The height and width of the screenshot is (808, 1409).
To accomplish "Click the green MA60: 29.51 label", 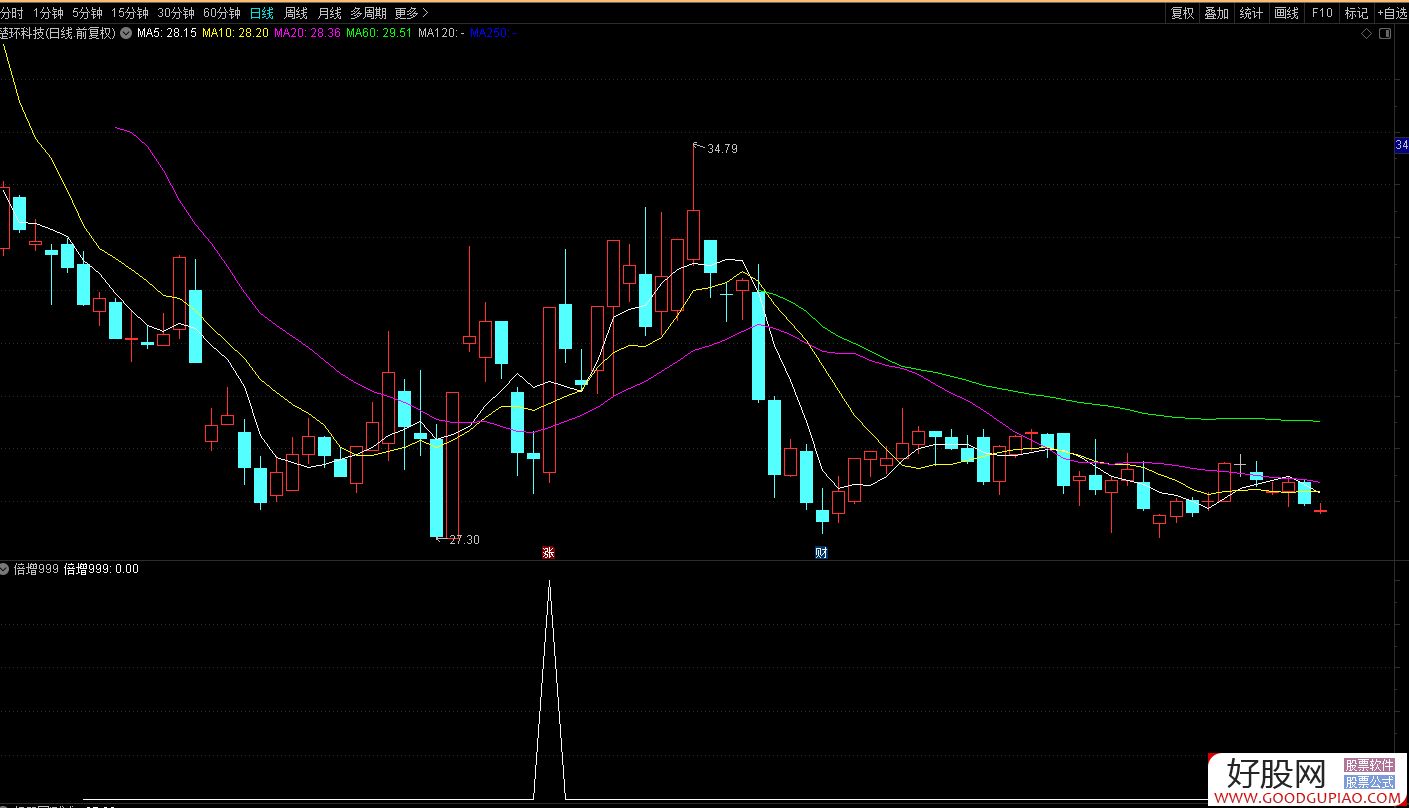I will tap(379, 33).
